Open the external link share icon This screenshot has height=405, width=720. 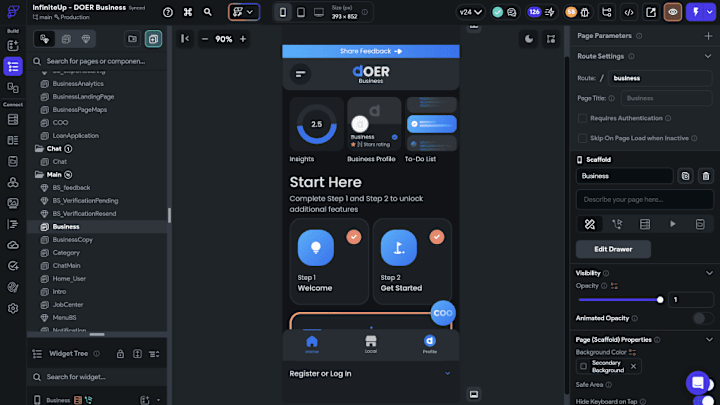point(651,12)
